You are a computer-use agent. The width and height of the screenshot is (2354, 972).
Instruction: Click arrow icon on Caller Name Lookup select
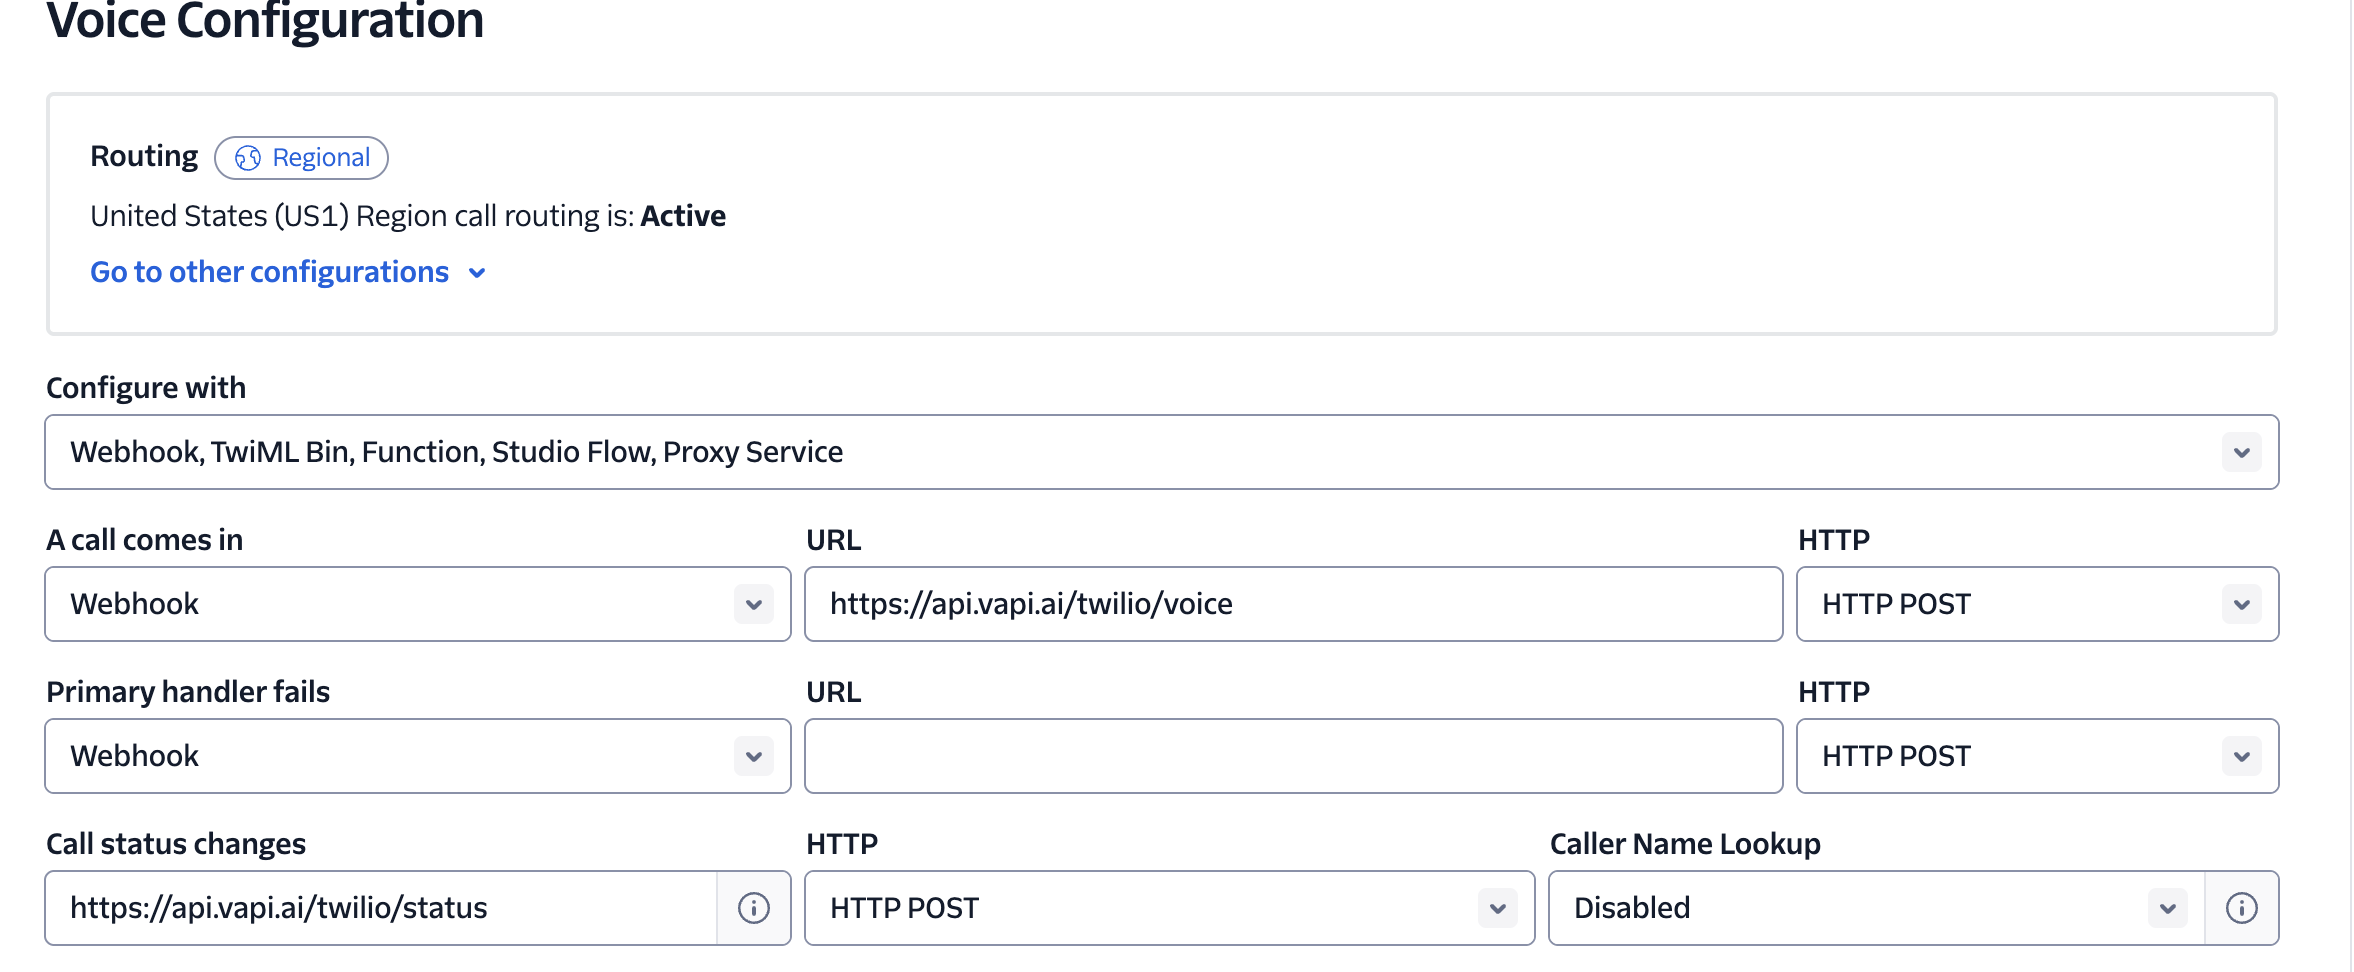point(2167,908)
